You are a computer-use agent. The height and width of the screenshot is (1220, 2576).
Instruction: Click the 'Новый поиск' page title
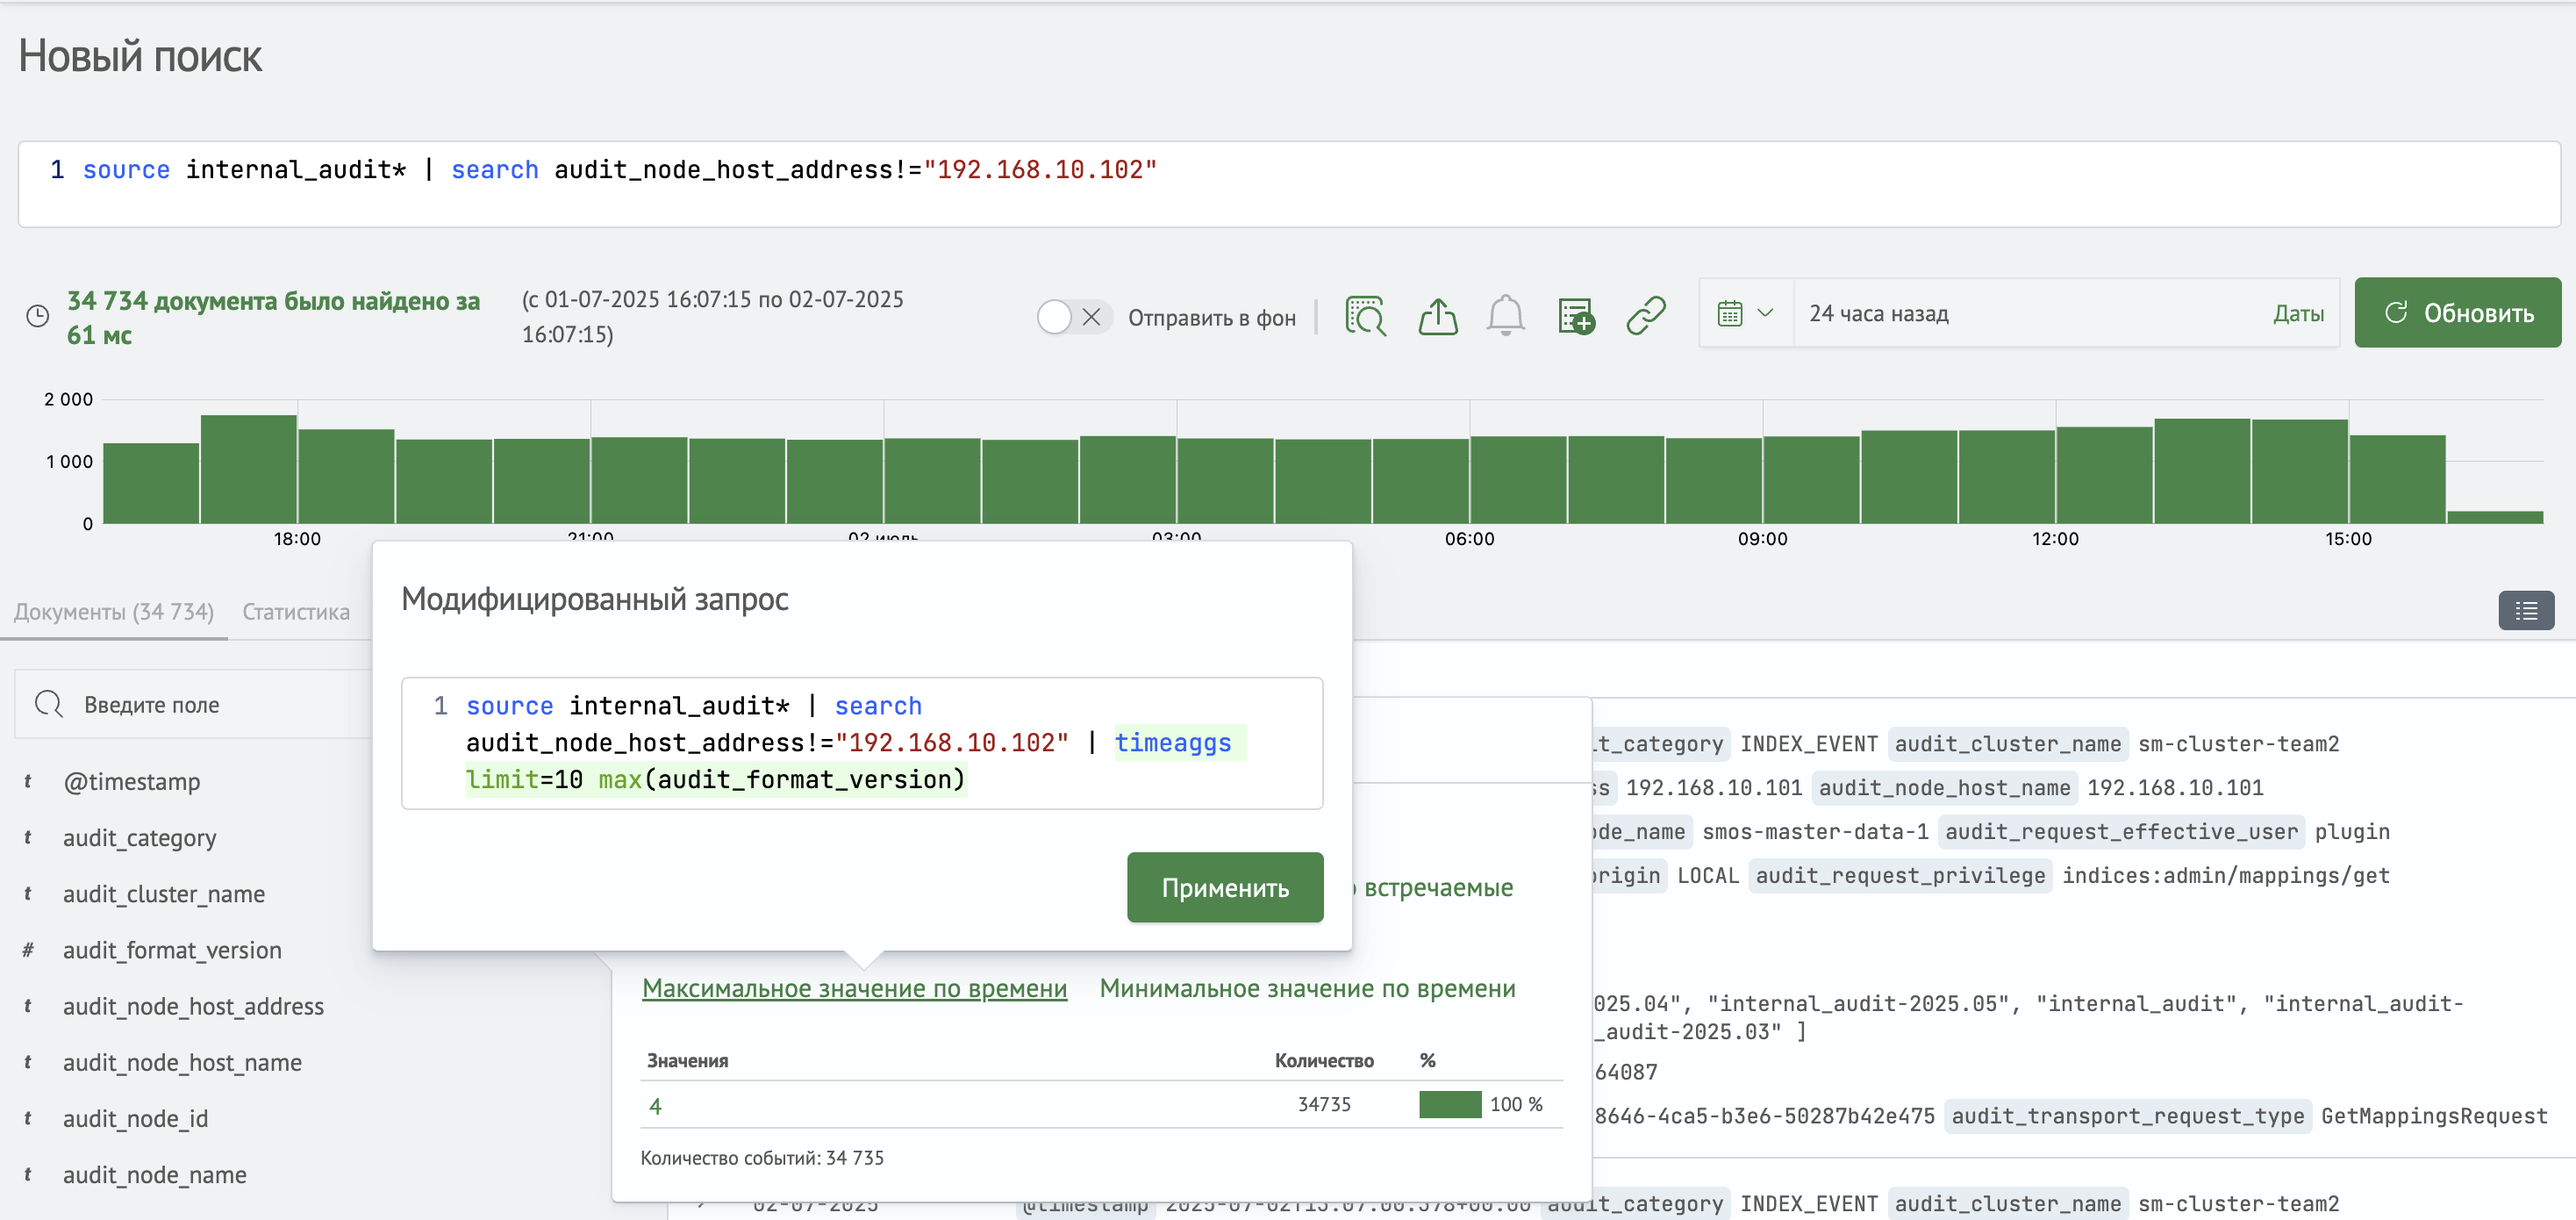coord(140,56)
